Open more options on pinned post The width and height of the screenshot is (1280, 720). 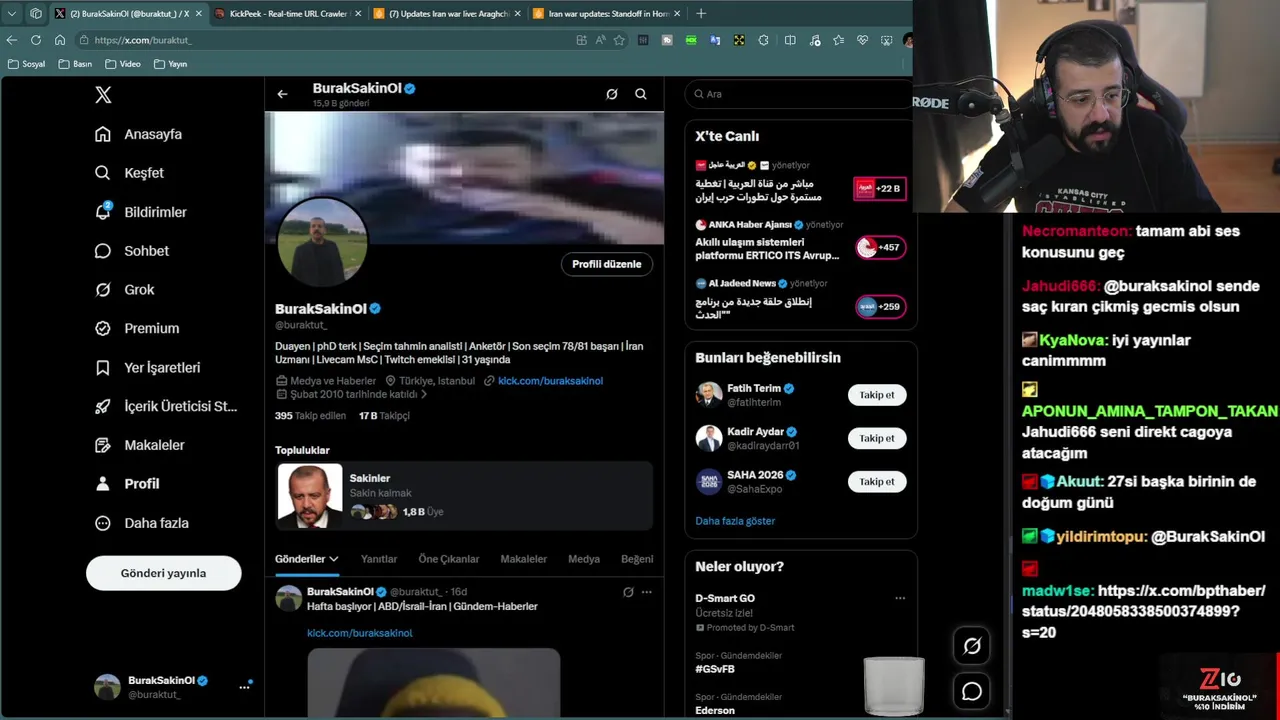tap(647, 592)
